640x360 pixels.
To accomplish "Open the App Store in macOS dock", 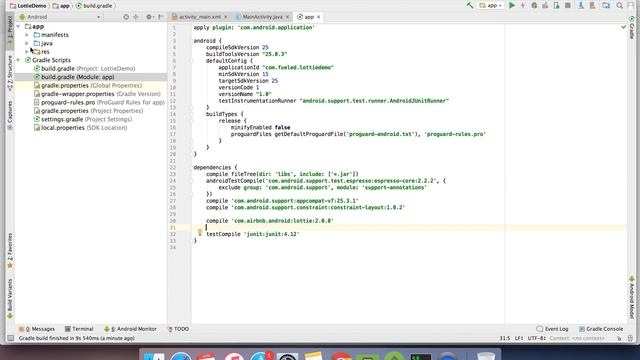I will 260,357.
